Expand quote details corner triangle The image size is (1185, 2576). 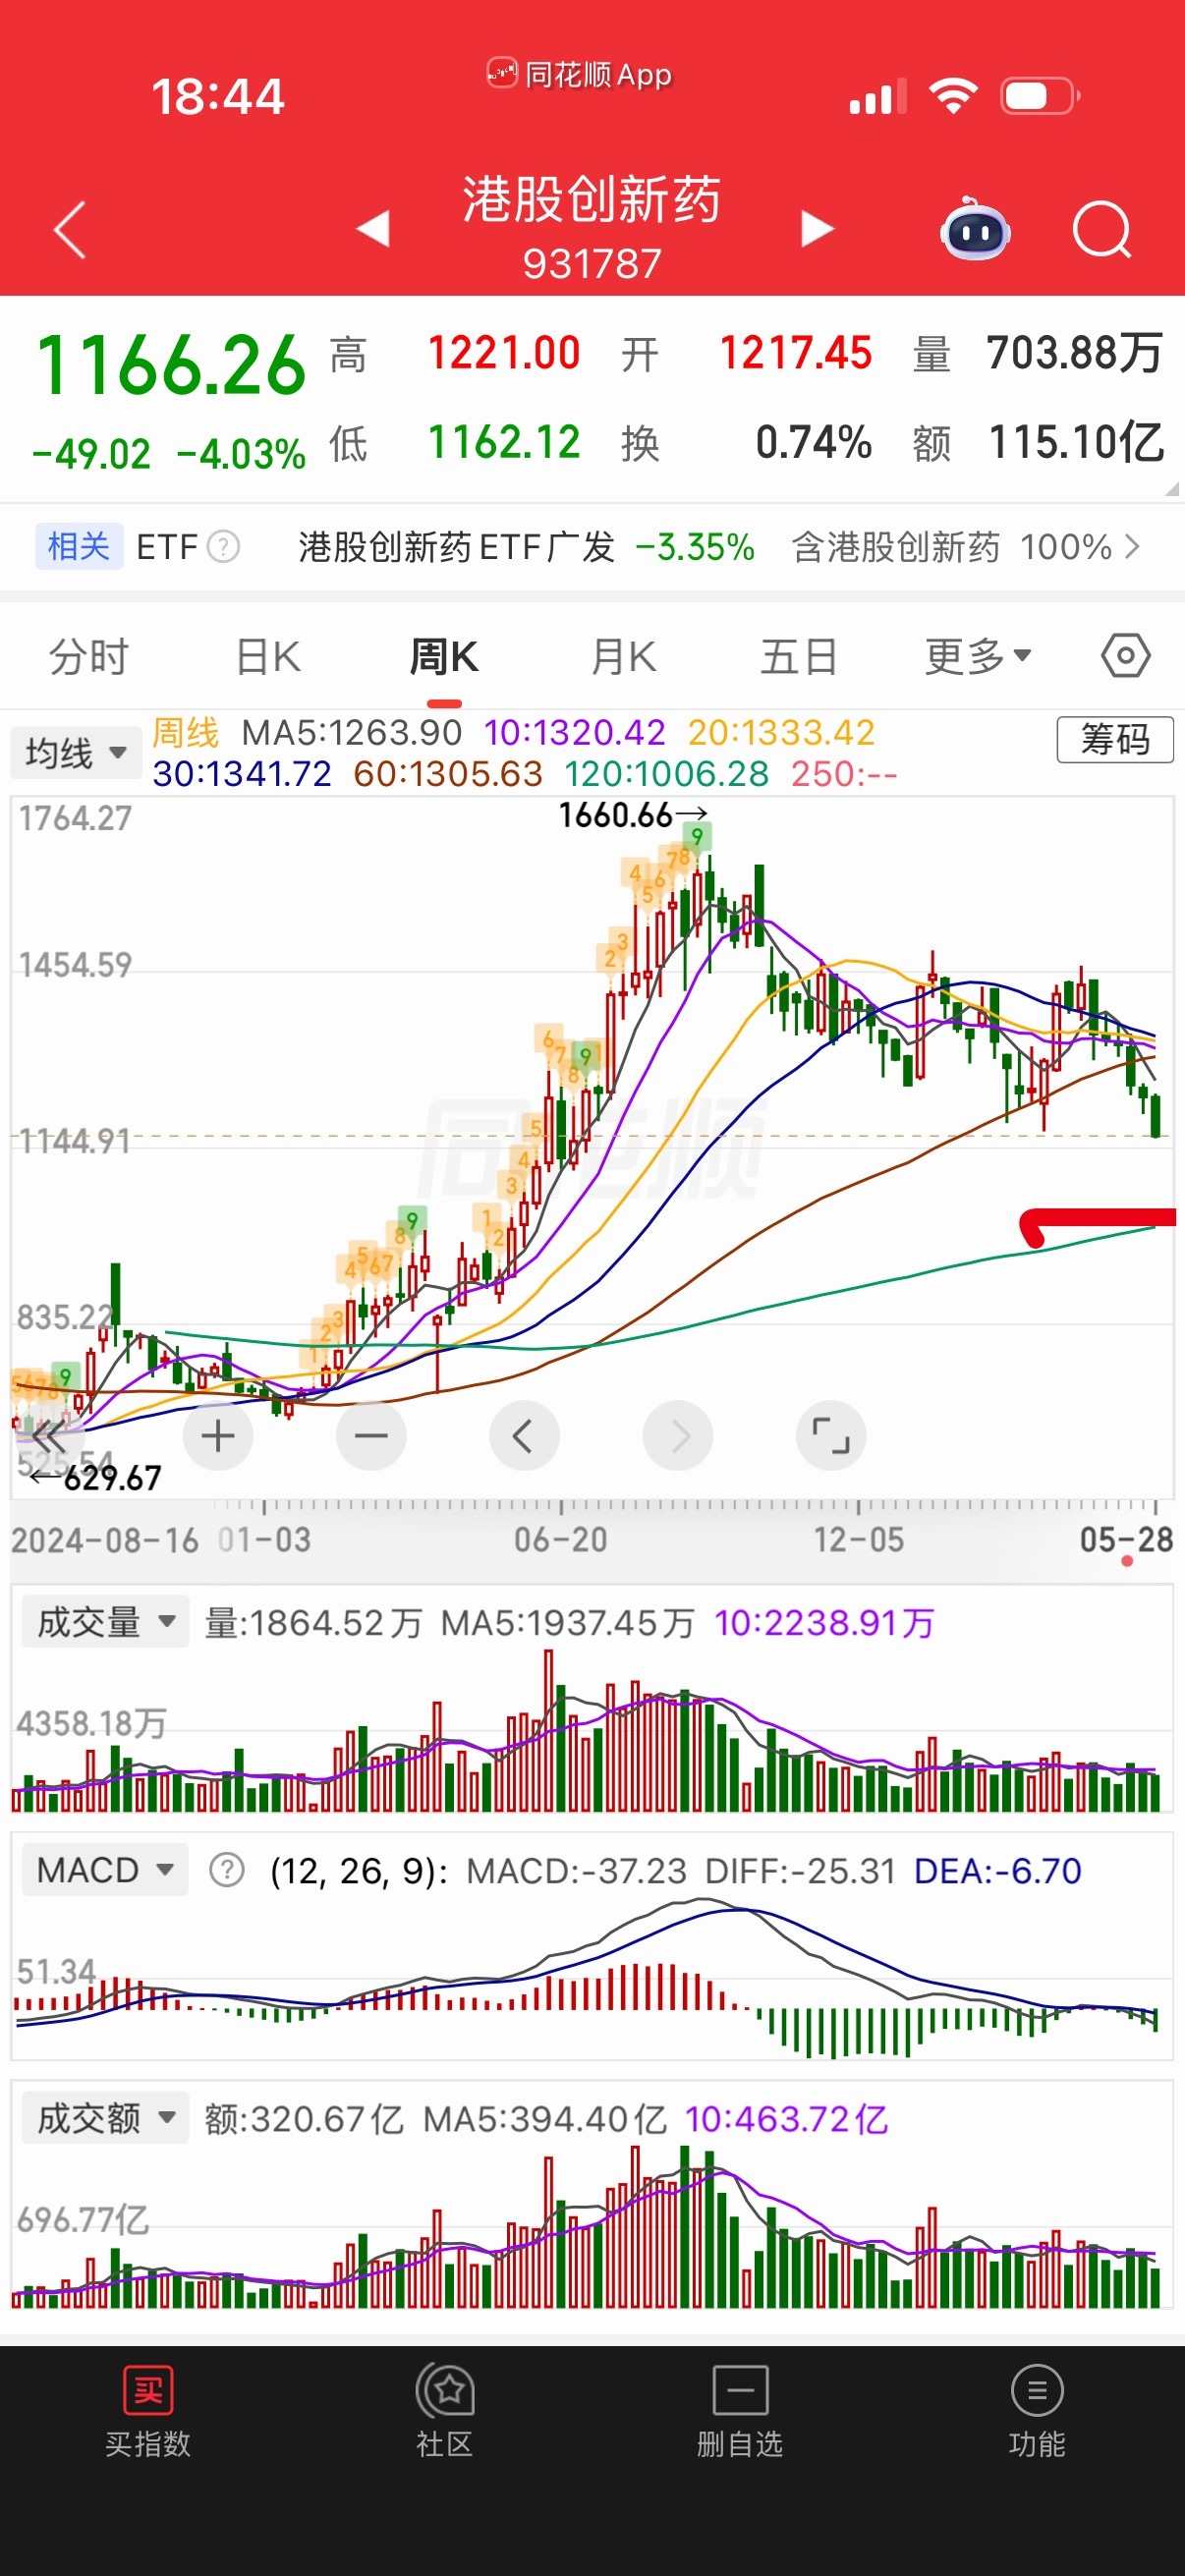(x=1171, y=489)
